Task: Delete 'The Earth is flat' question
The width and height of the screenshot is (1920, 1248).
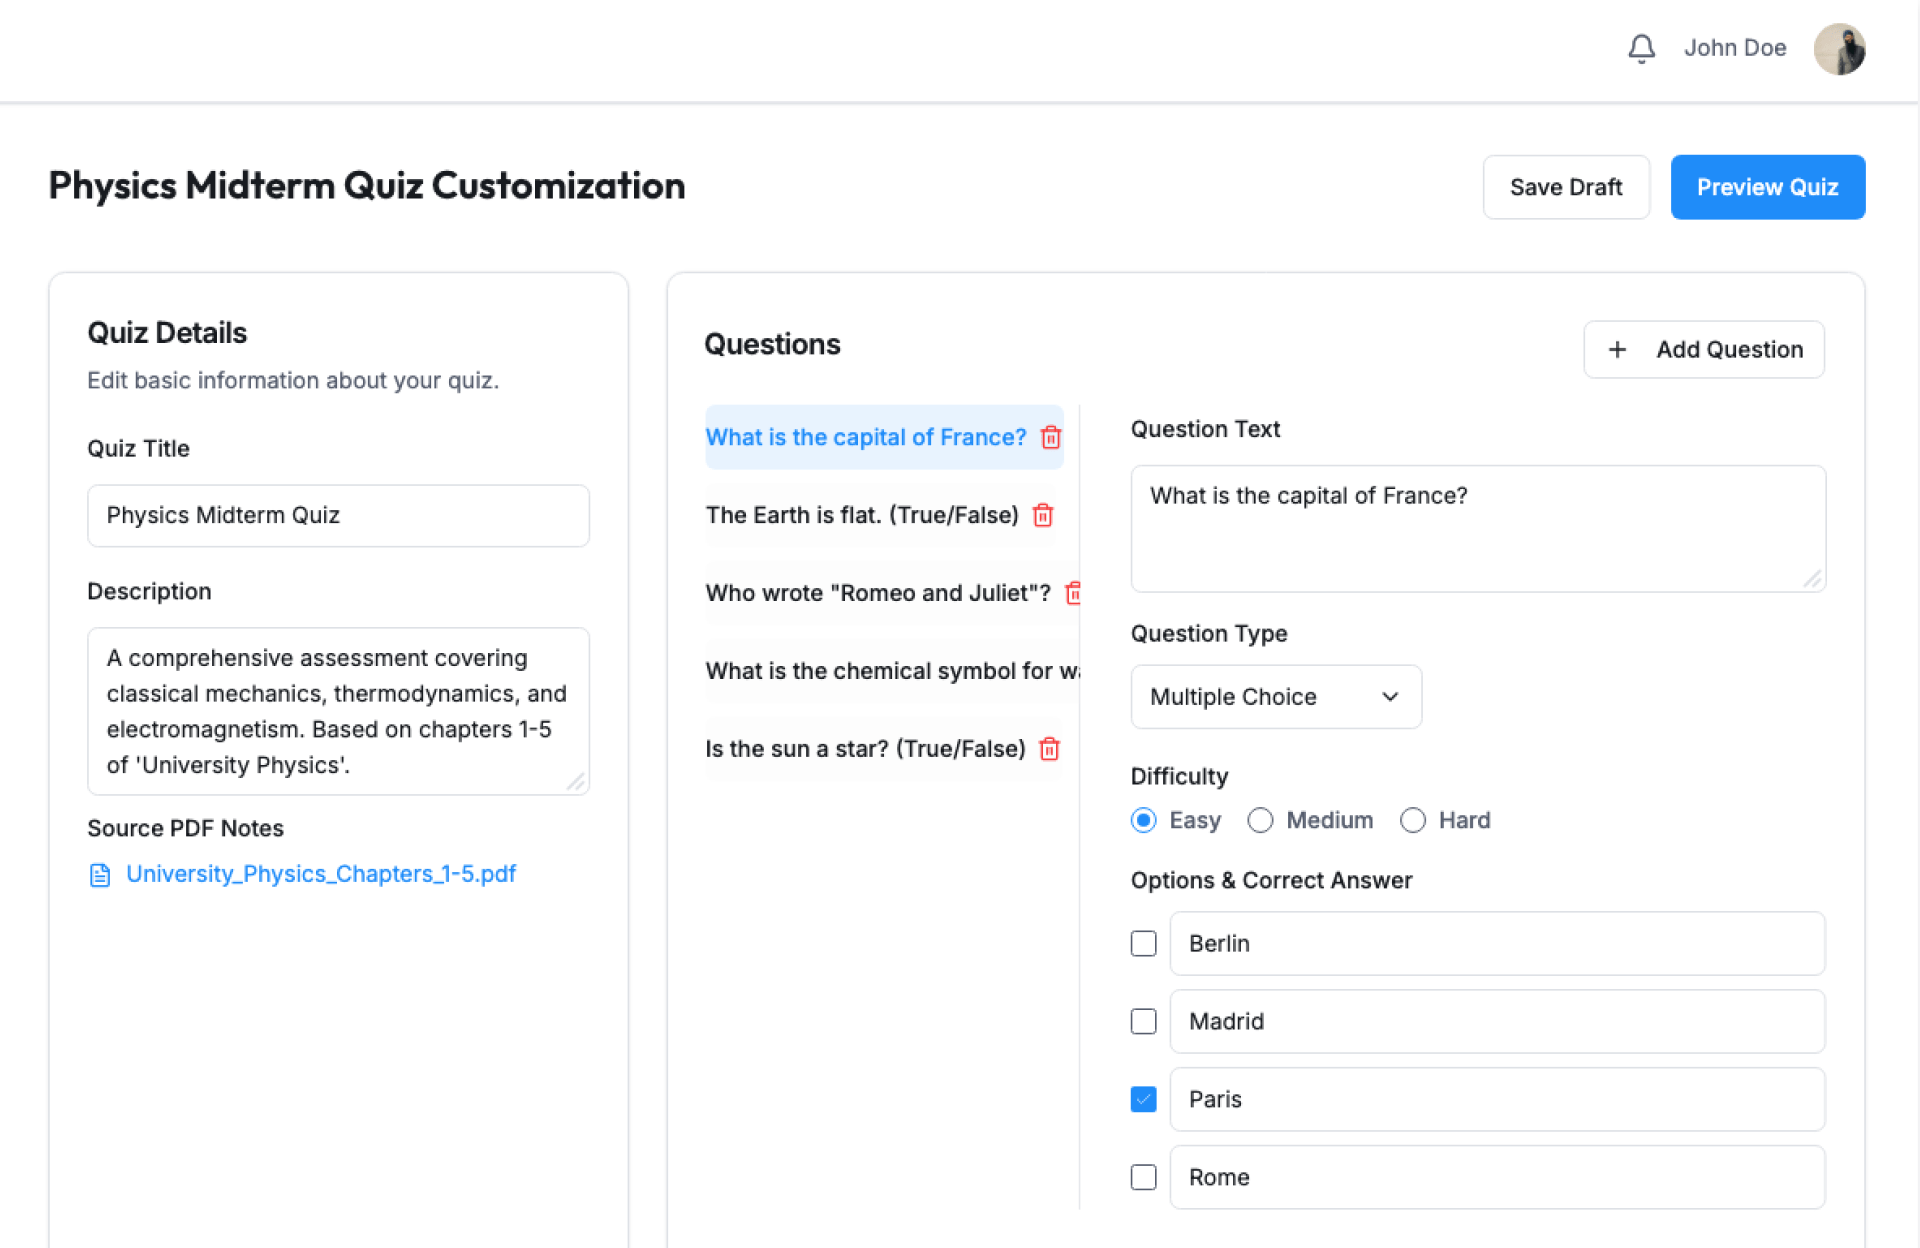Action: (x=1043, y=515)
